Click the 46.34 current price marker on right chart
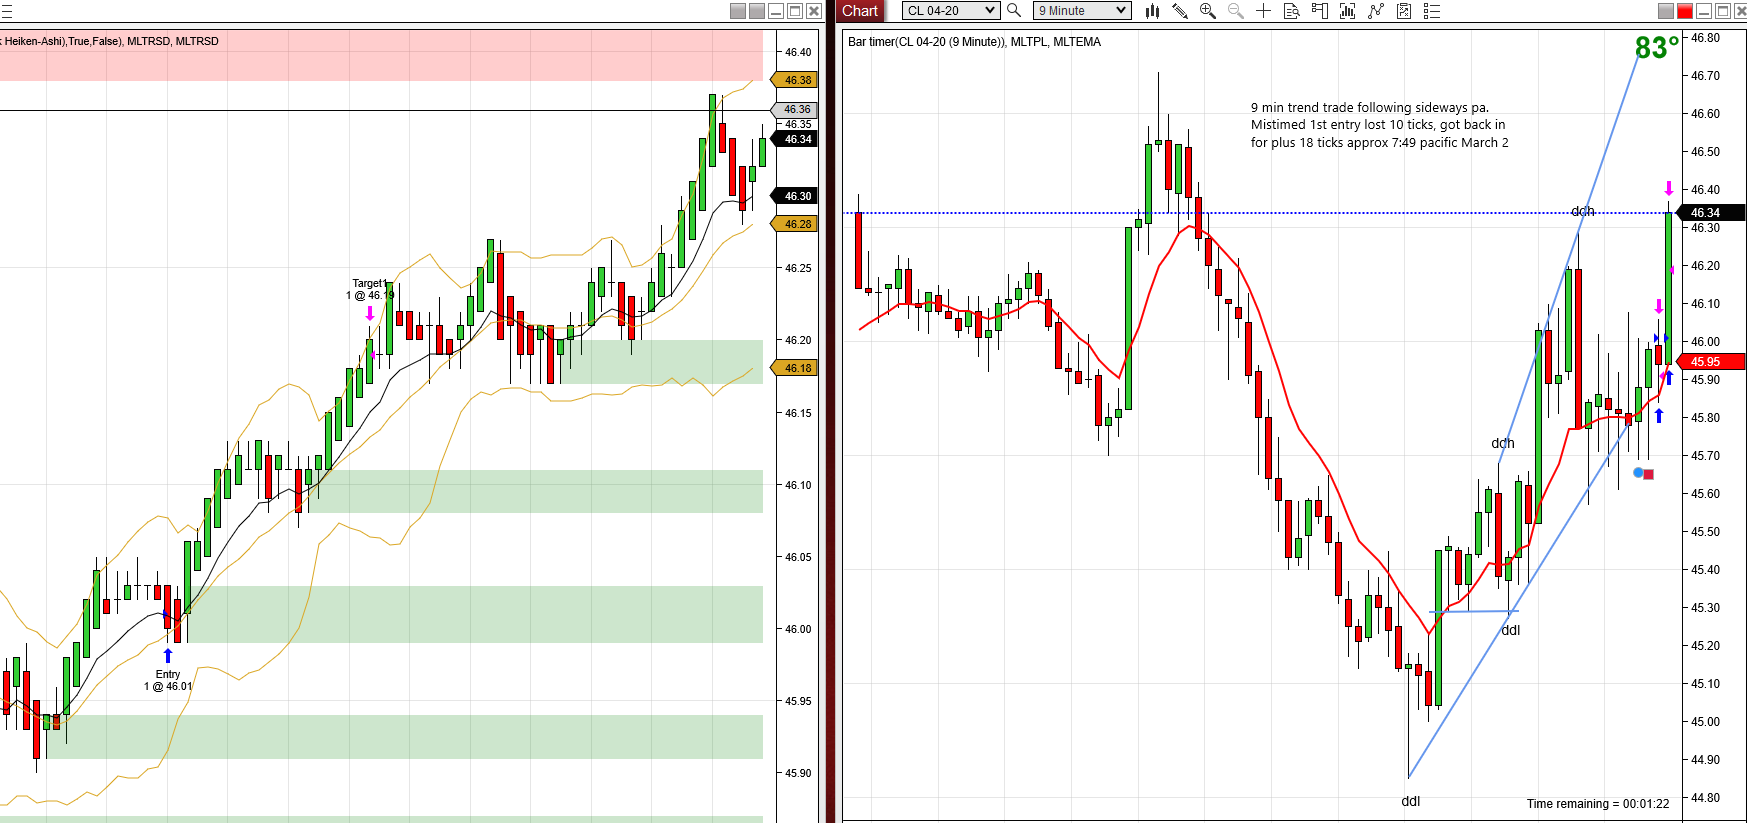This screenshot has width=1747, height=823. tap(1711, 213)
